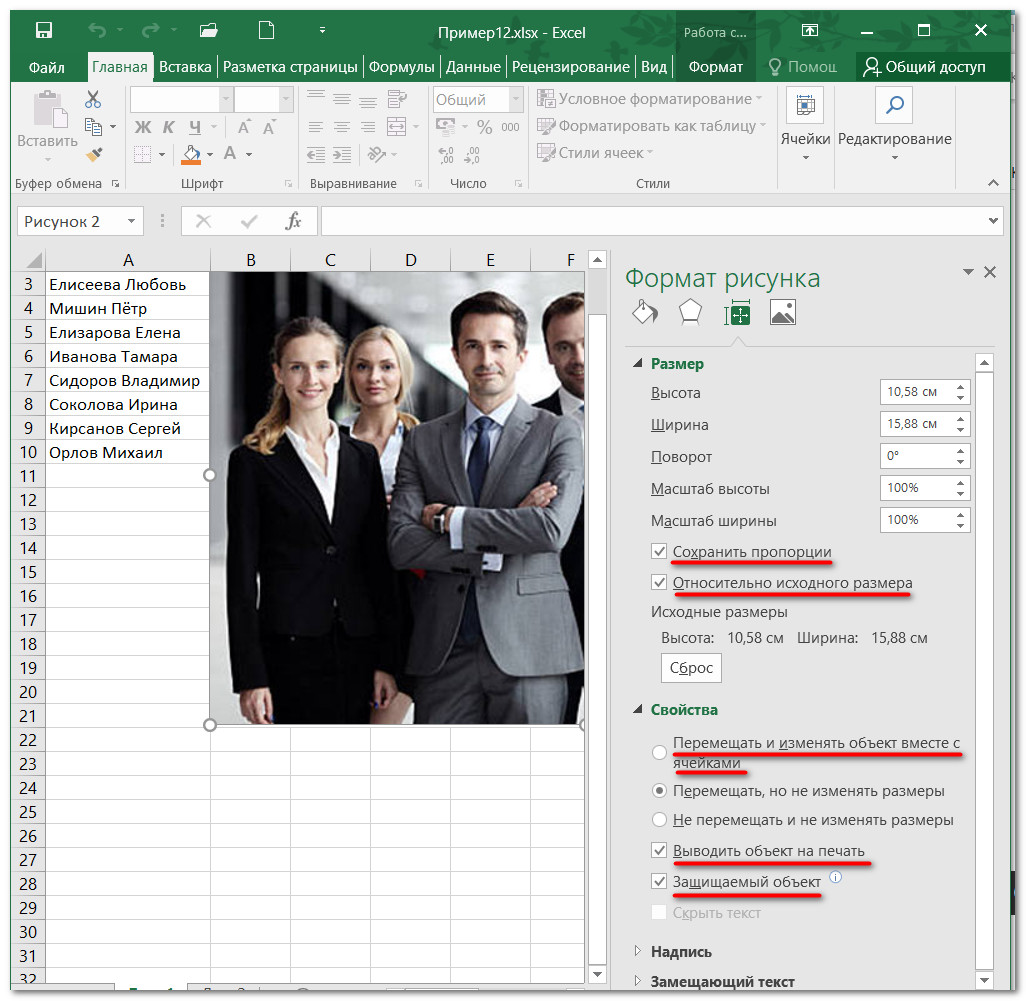Uncheck the Сохранить пропорции checkbox
1026x1001 pixels.
659,552
